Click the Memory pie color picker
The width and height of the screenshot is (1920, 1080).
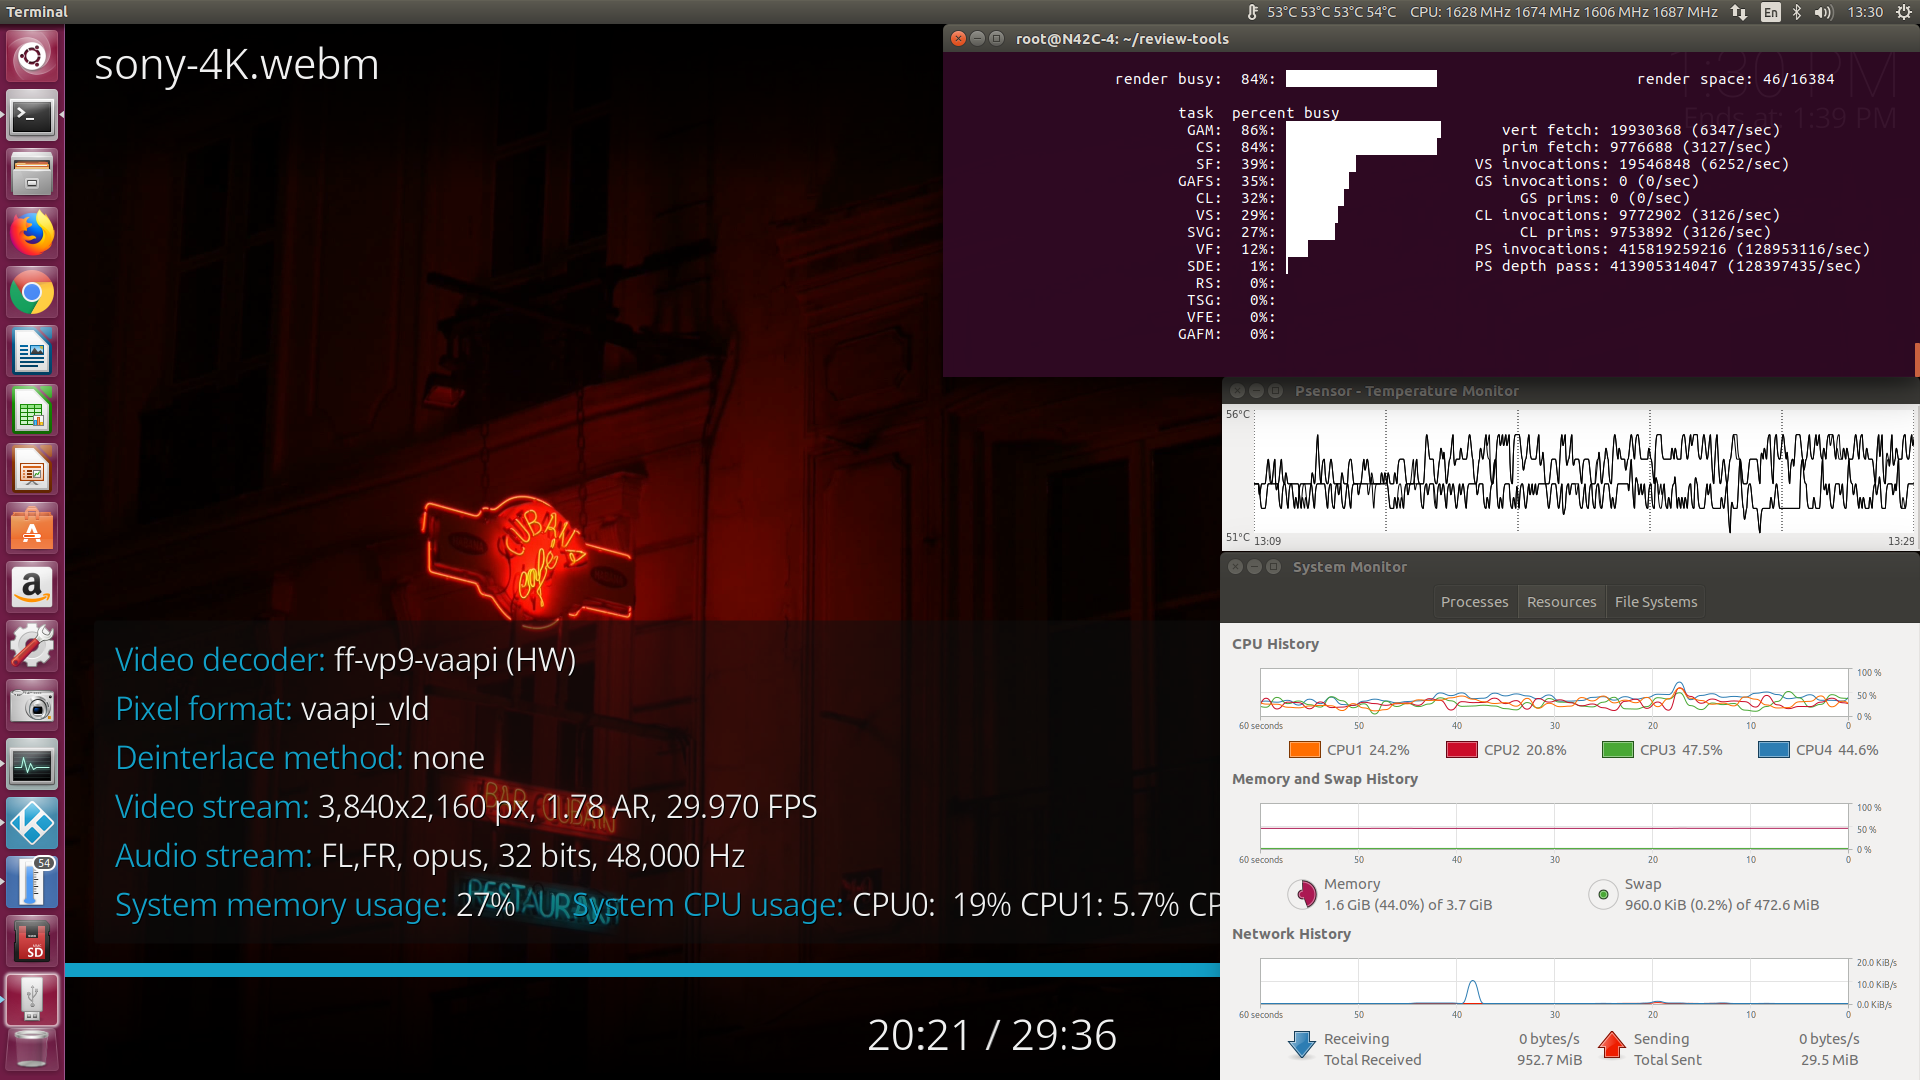tap(1302, 894)
